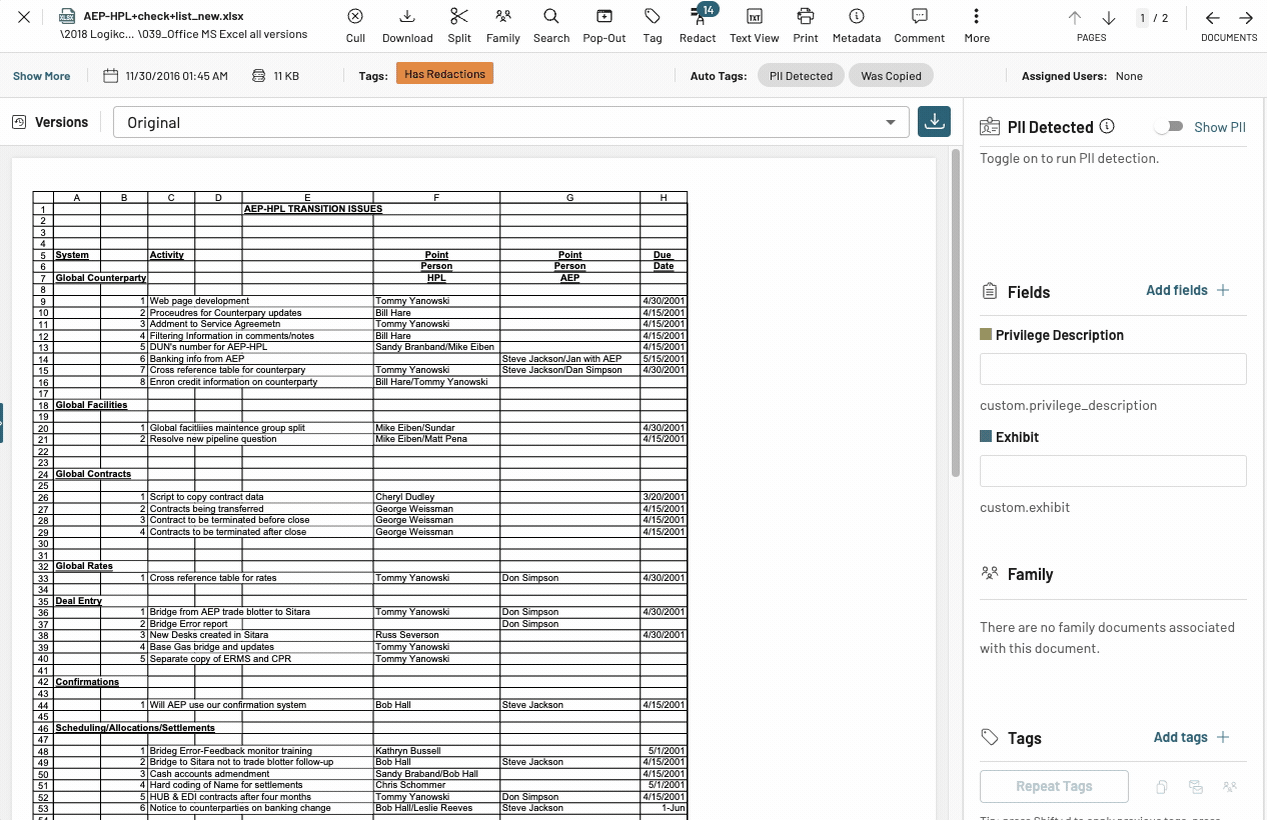Click cell 'Script to copy contract data'
The height and width of the screenshot is (820, 1267).
(207, 497)
